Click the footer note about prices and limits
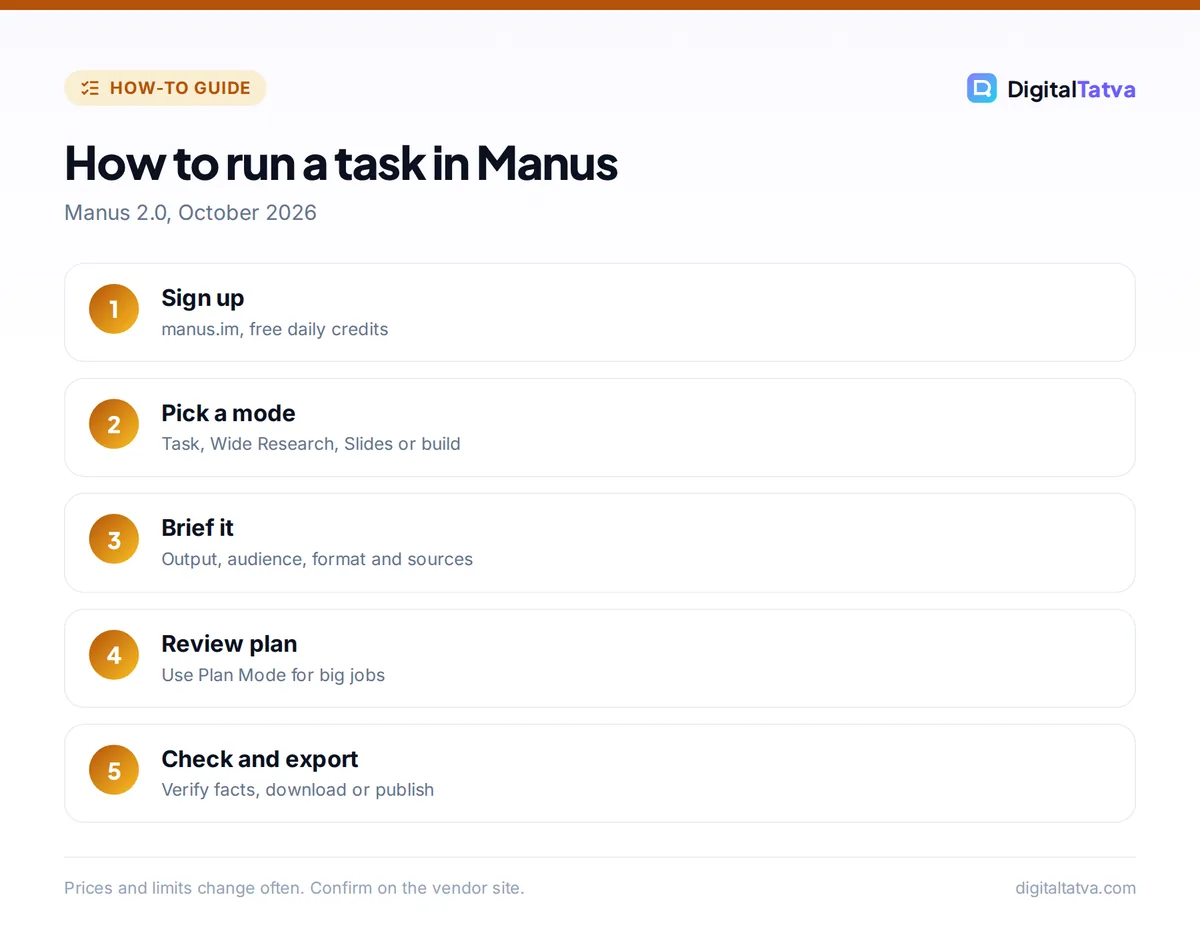The height and width of the screenshot is (947, 1200). pos(294,888)
